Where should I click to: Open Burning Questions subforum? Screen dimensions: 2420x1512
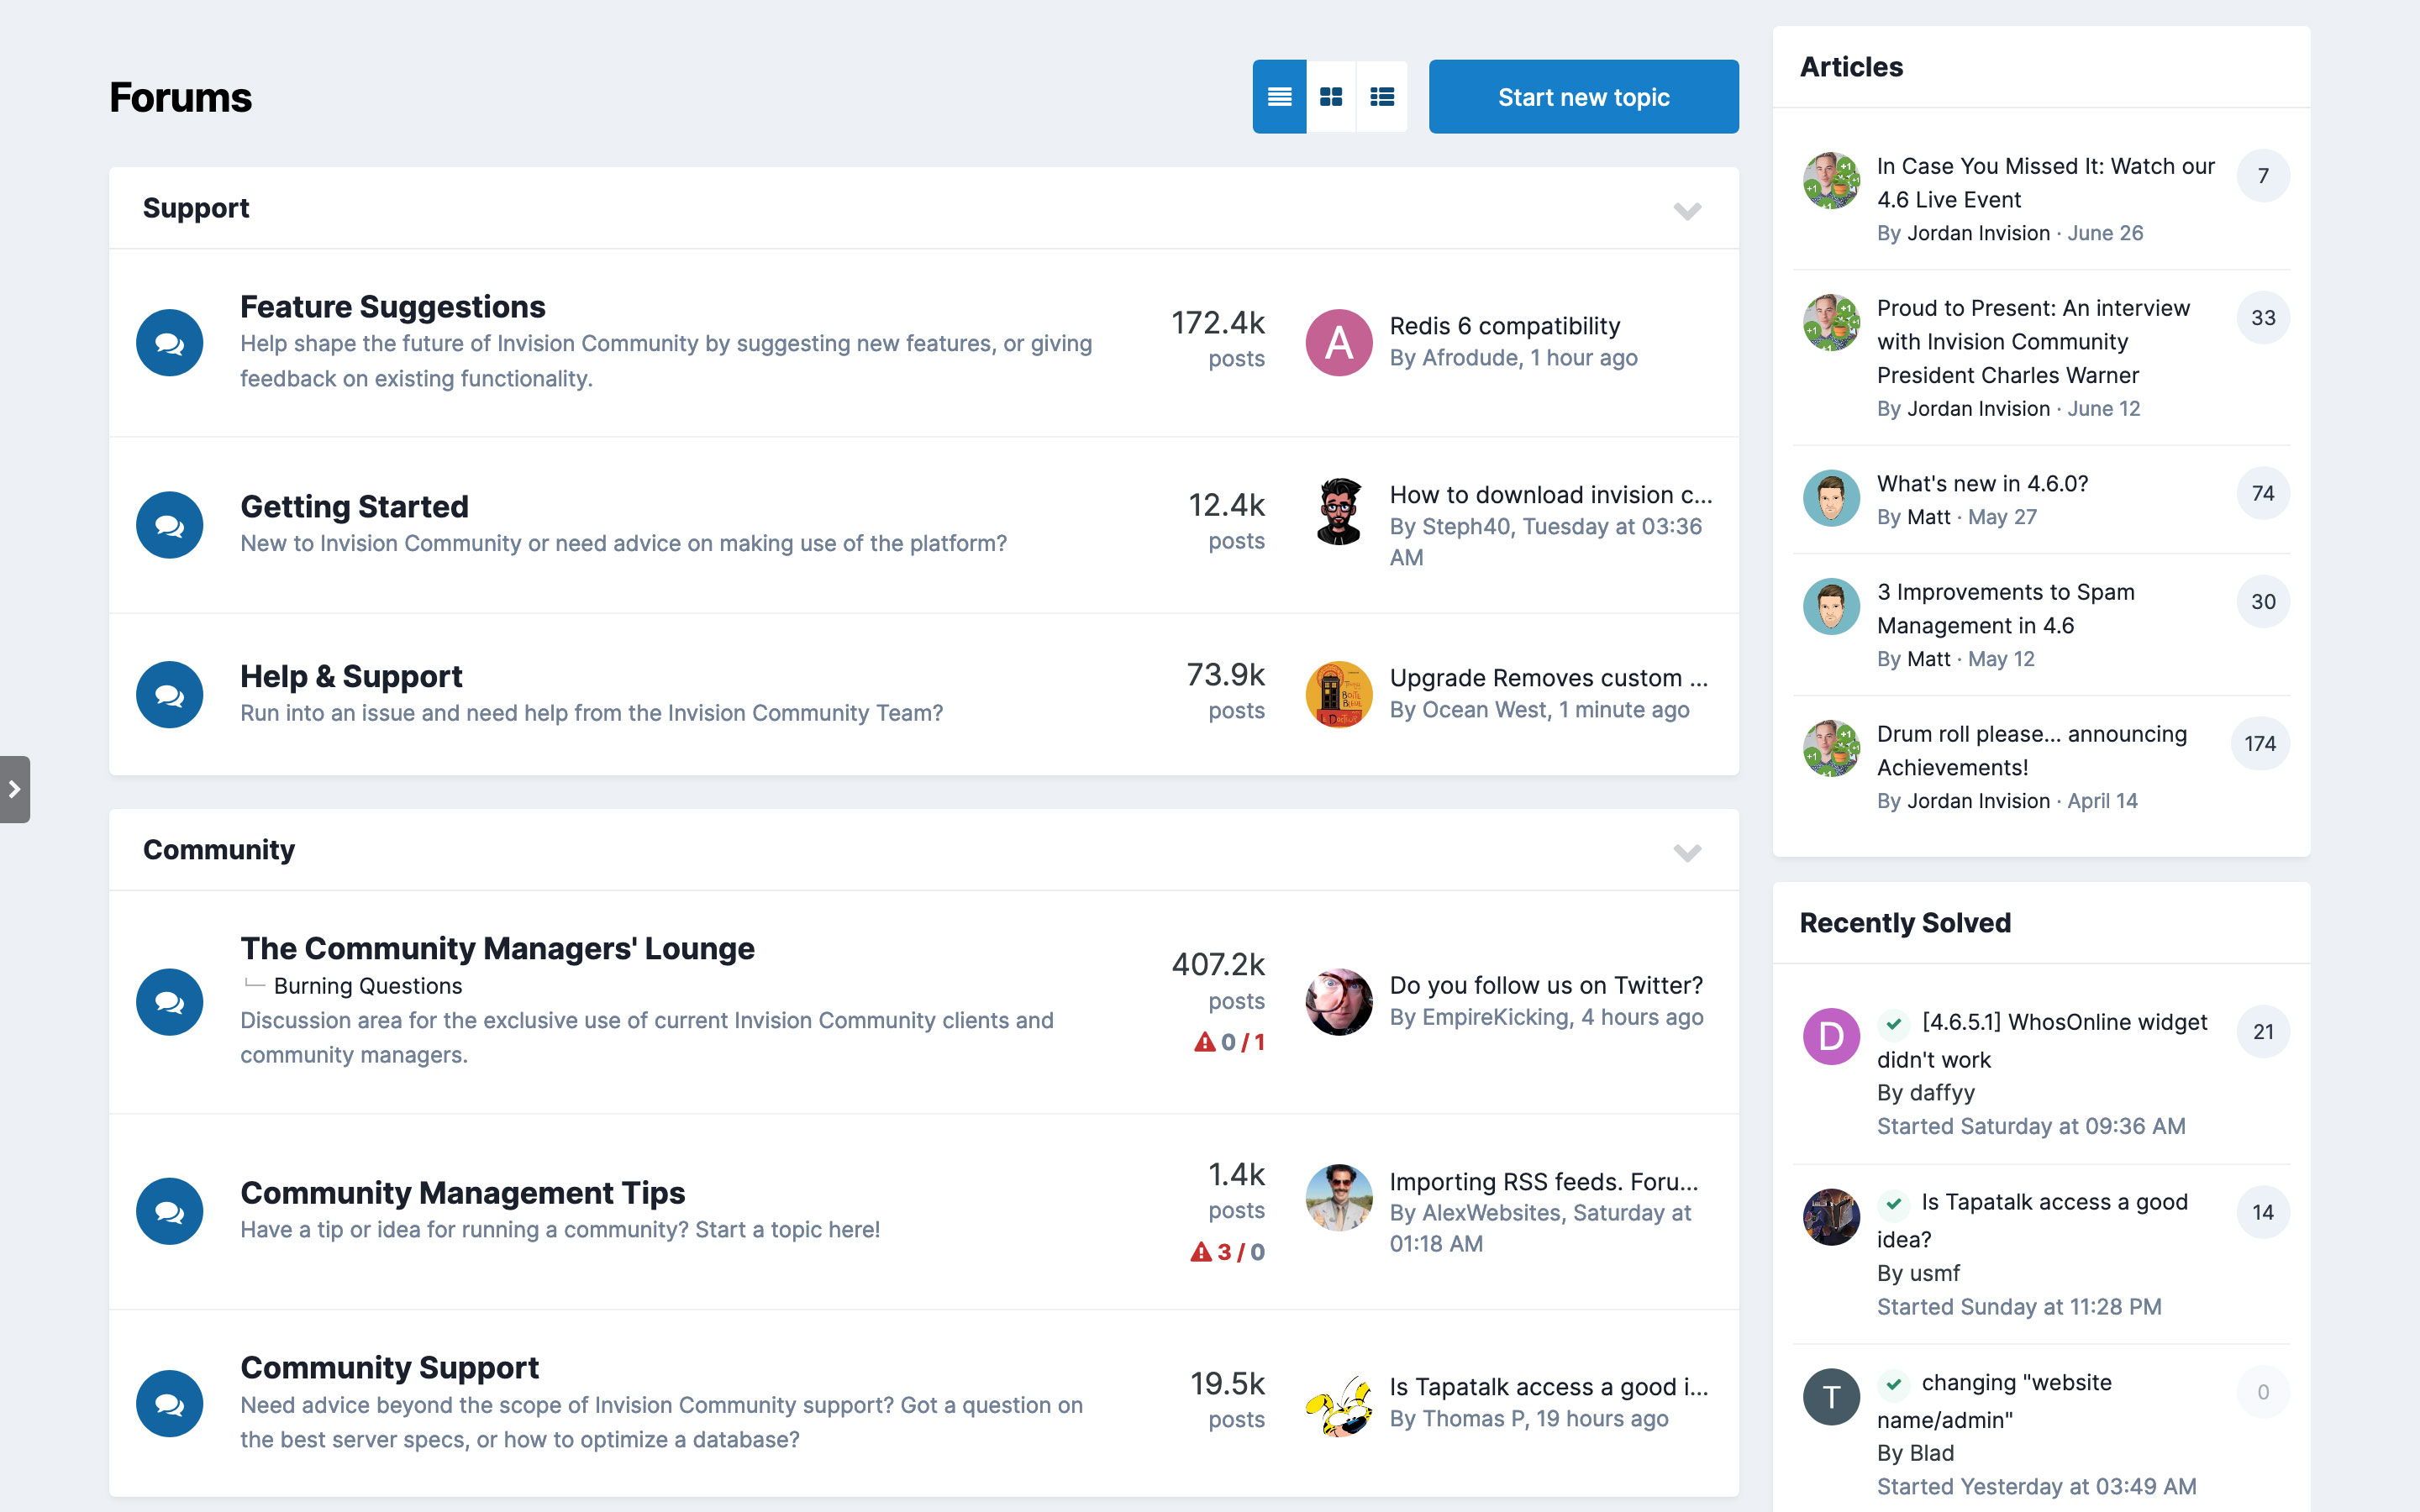click(x=368, y=986)
